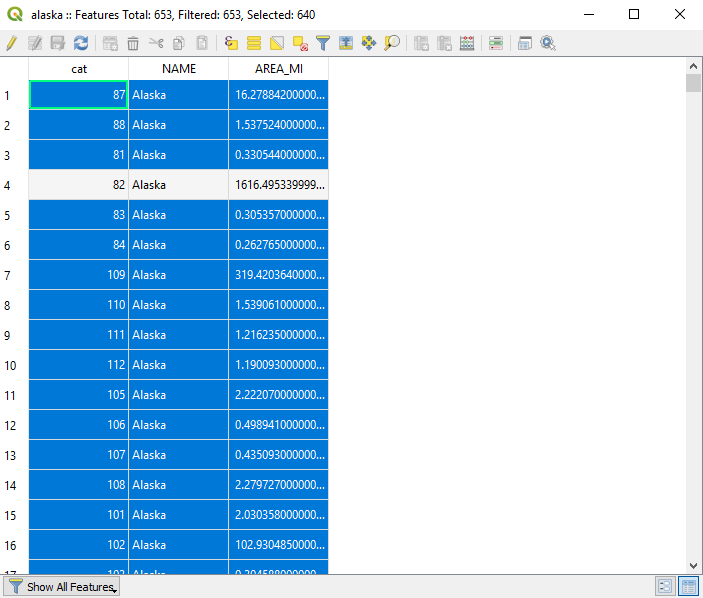Click the cat cell with value 105

[x=78, y=395]
